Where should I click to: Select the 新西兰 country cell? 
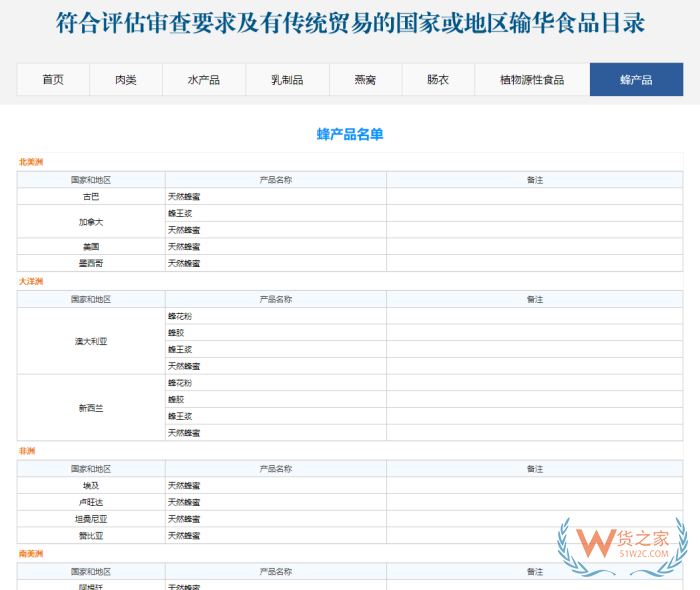coord(91,408)
